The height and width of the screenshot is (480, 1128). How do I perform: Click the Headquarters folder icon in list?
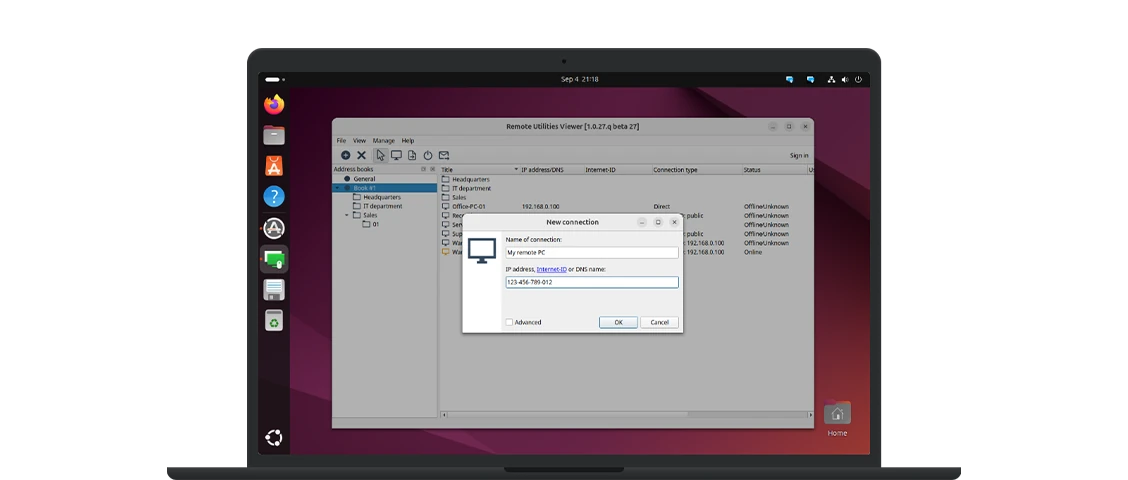(x=445, y=179)
